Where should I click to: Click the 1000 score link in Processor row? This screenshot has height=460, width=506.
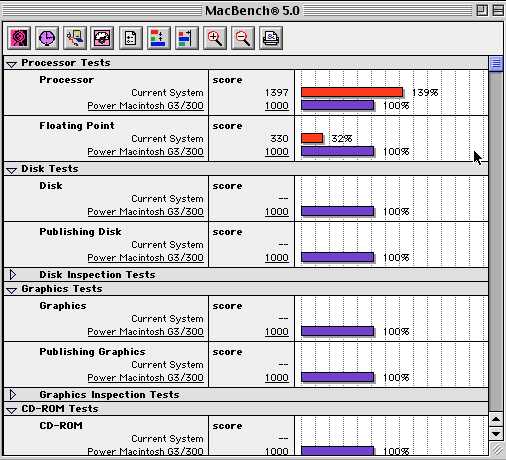point(277,106)
